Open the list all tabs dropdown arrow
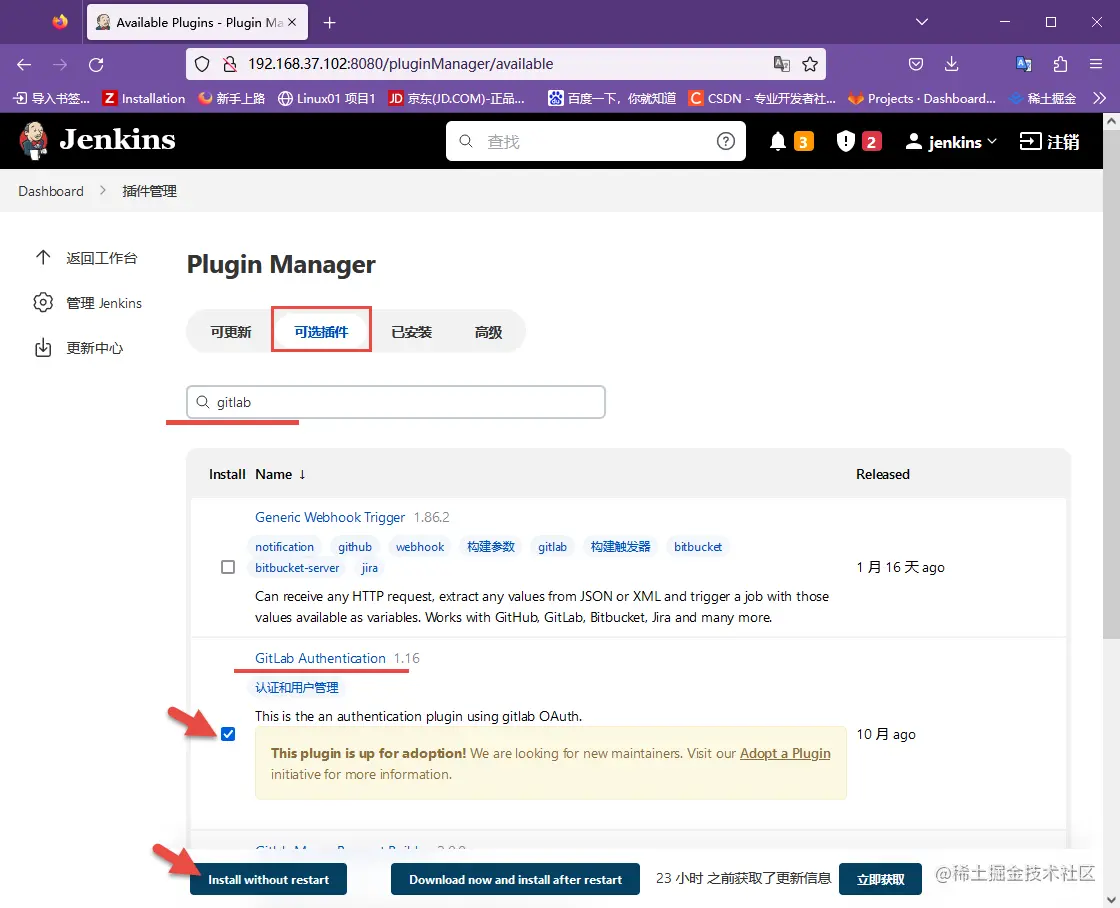 (x=922, y=22)
